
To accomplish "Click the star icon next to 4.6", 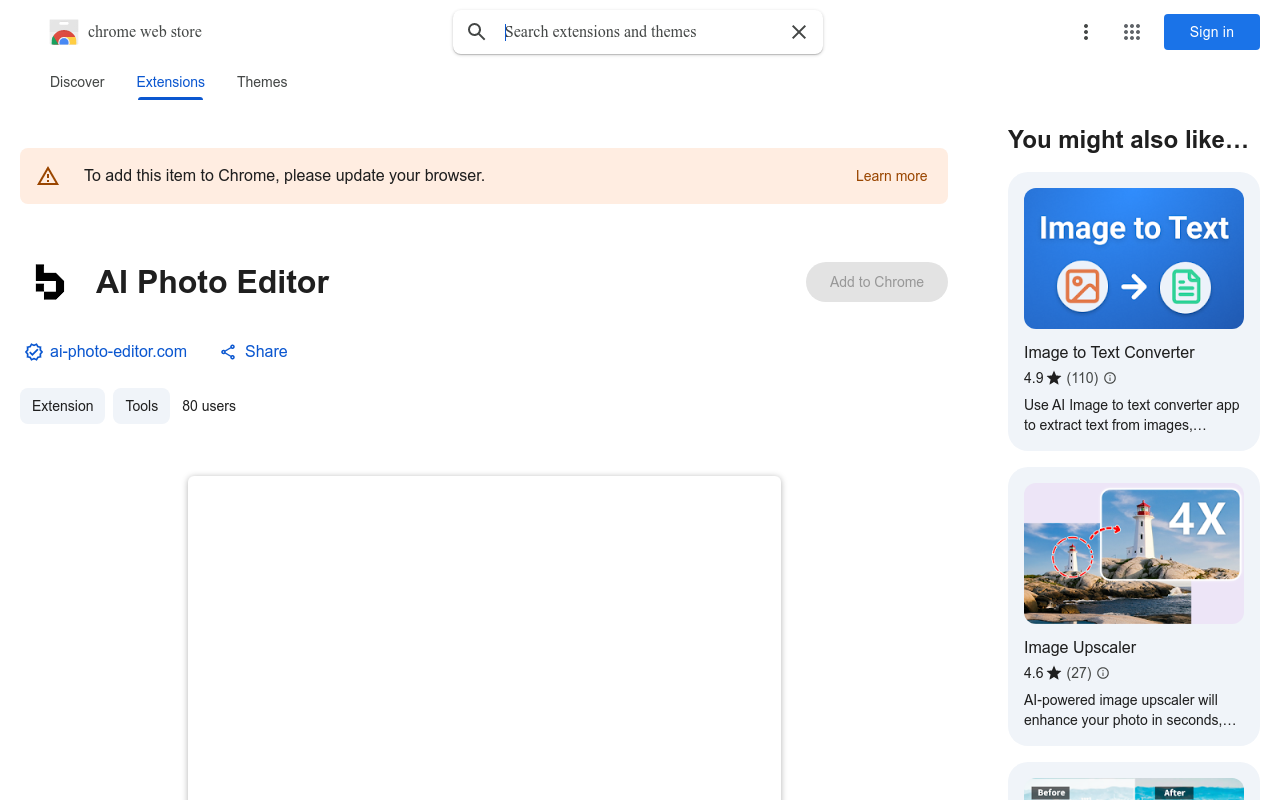I will (1054, 673).
